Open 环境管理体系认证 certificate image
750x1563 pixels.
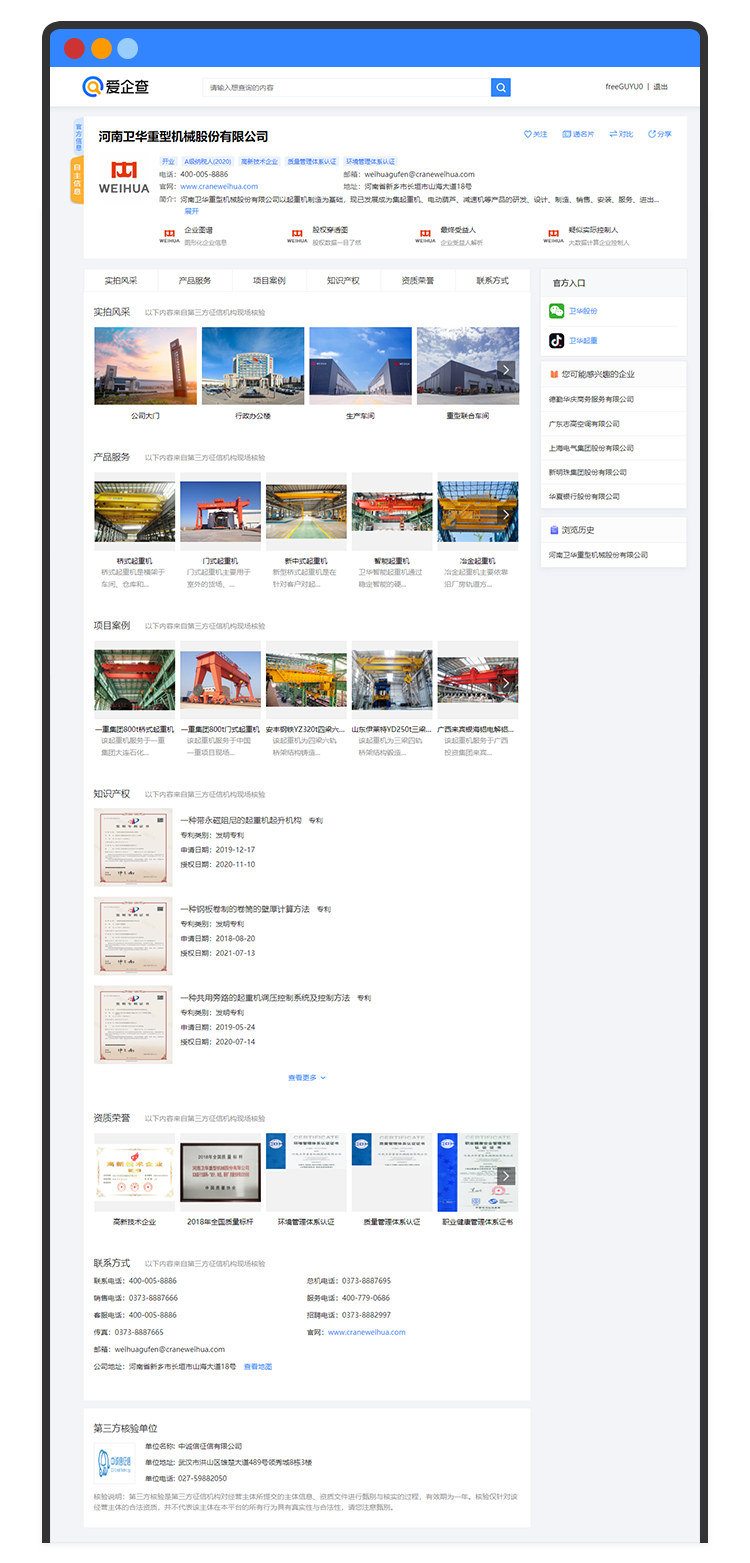306,1172
